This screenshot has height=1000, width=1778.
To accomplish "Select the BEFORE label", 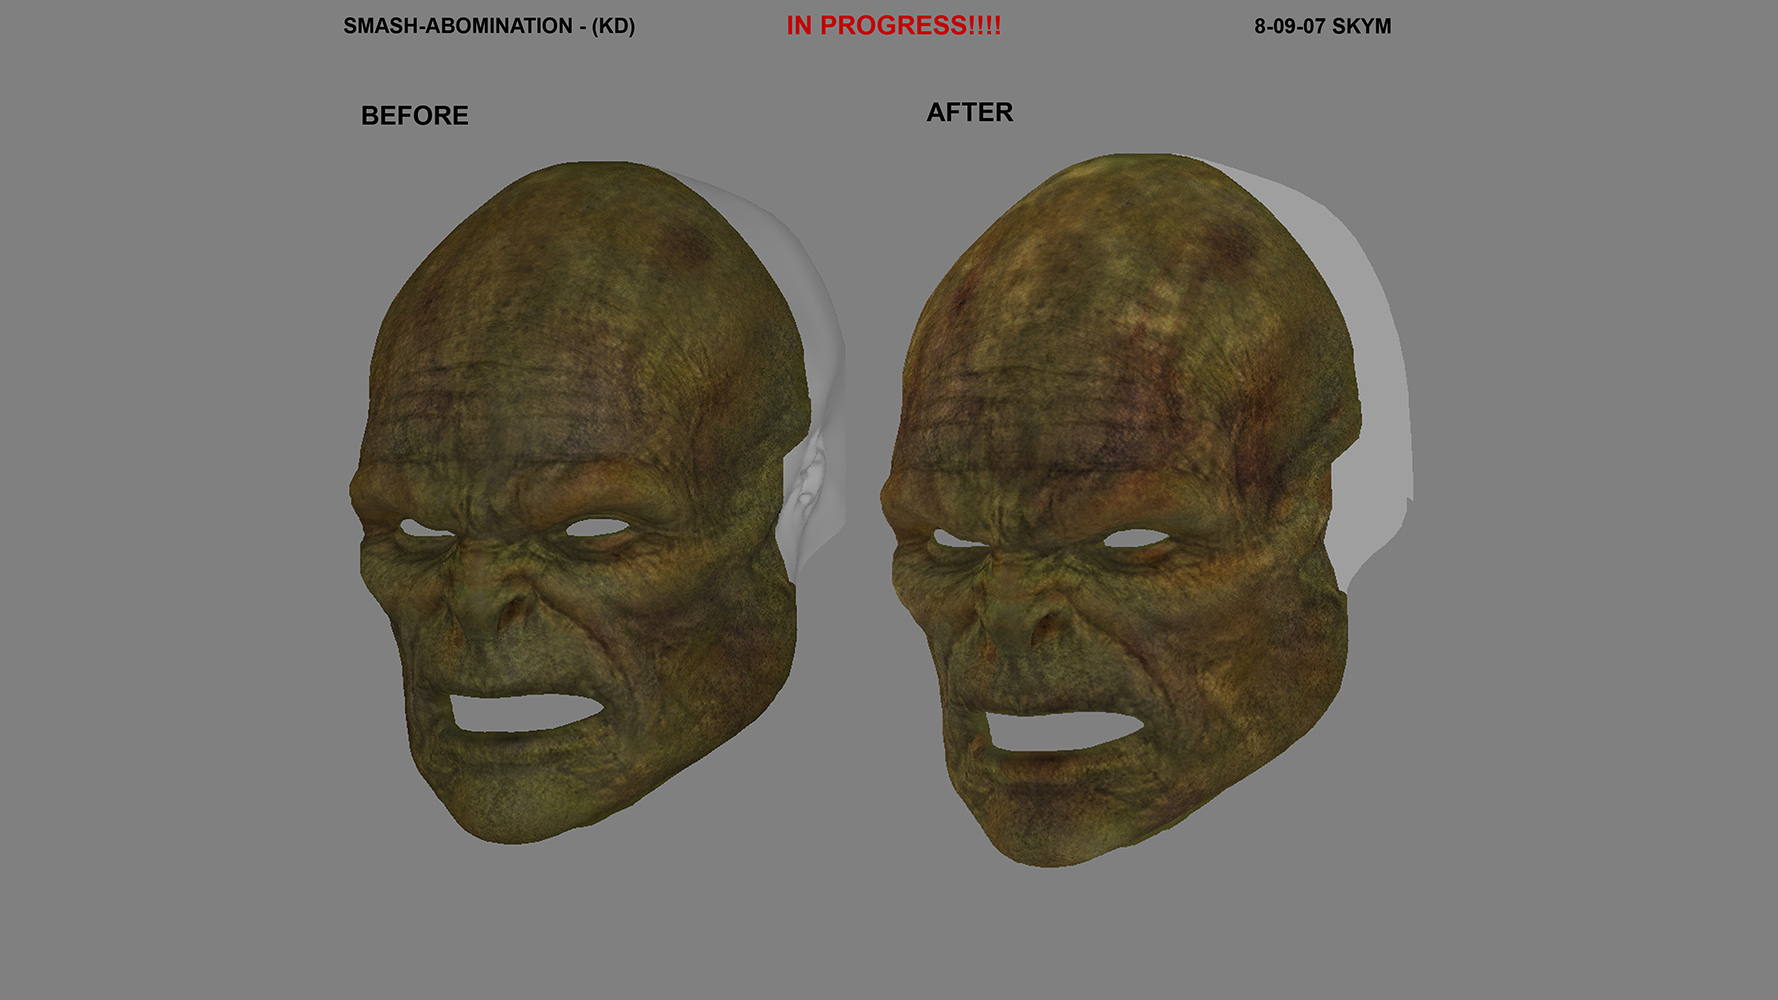I will click(x=414, y=116).
